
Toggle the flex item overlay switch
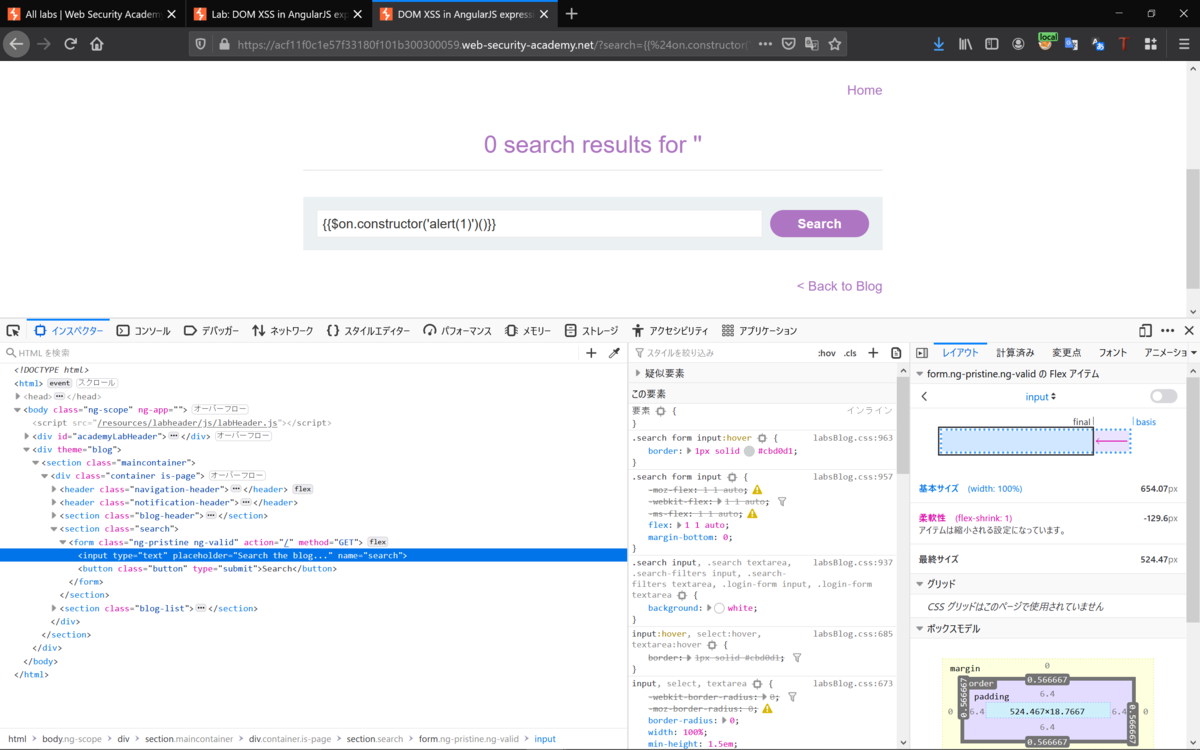pos(1163,396)
